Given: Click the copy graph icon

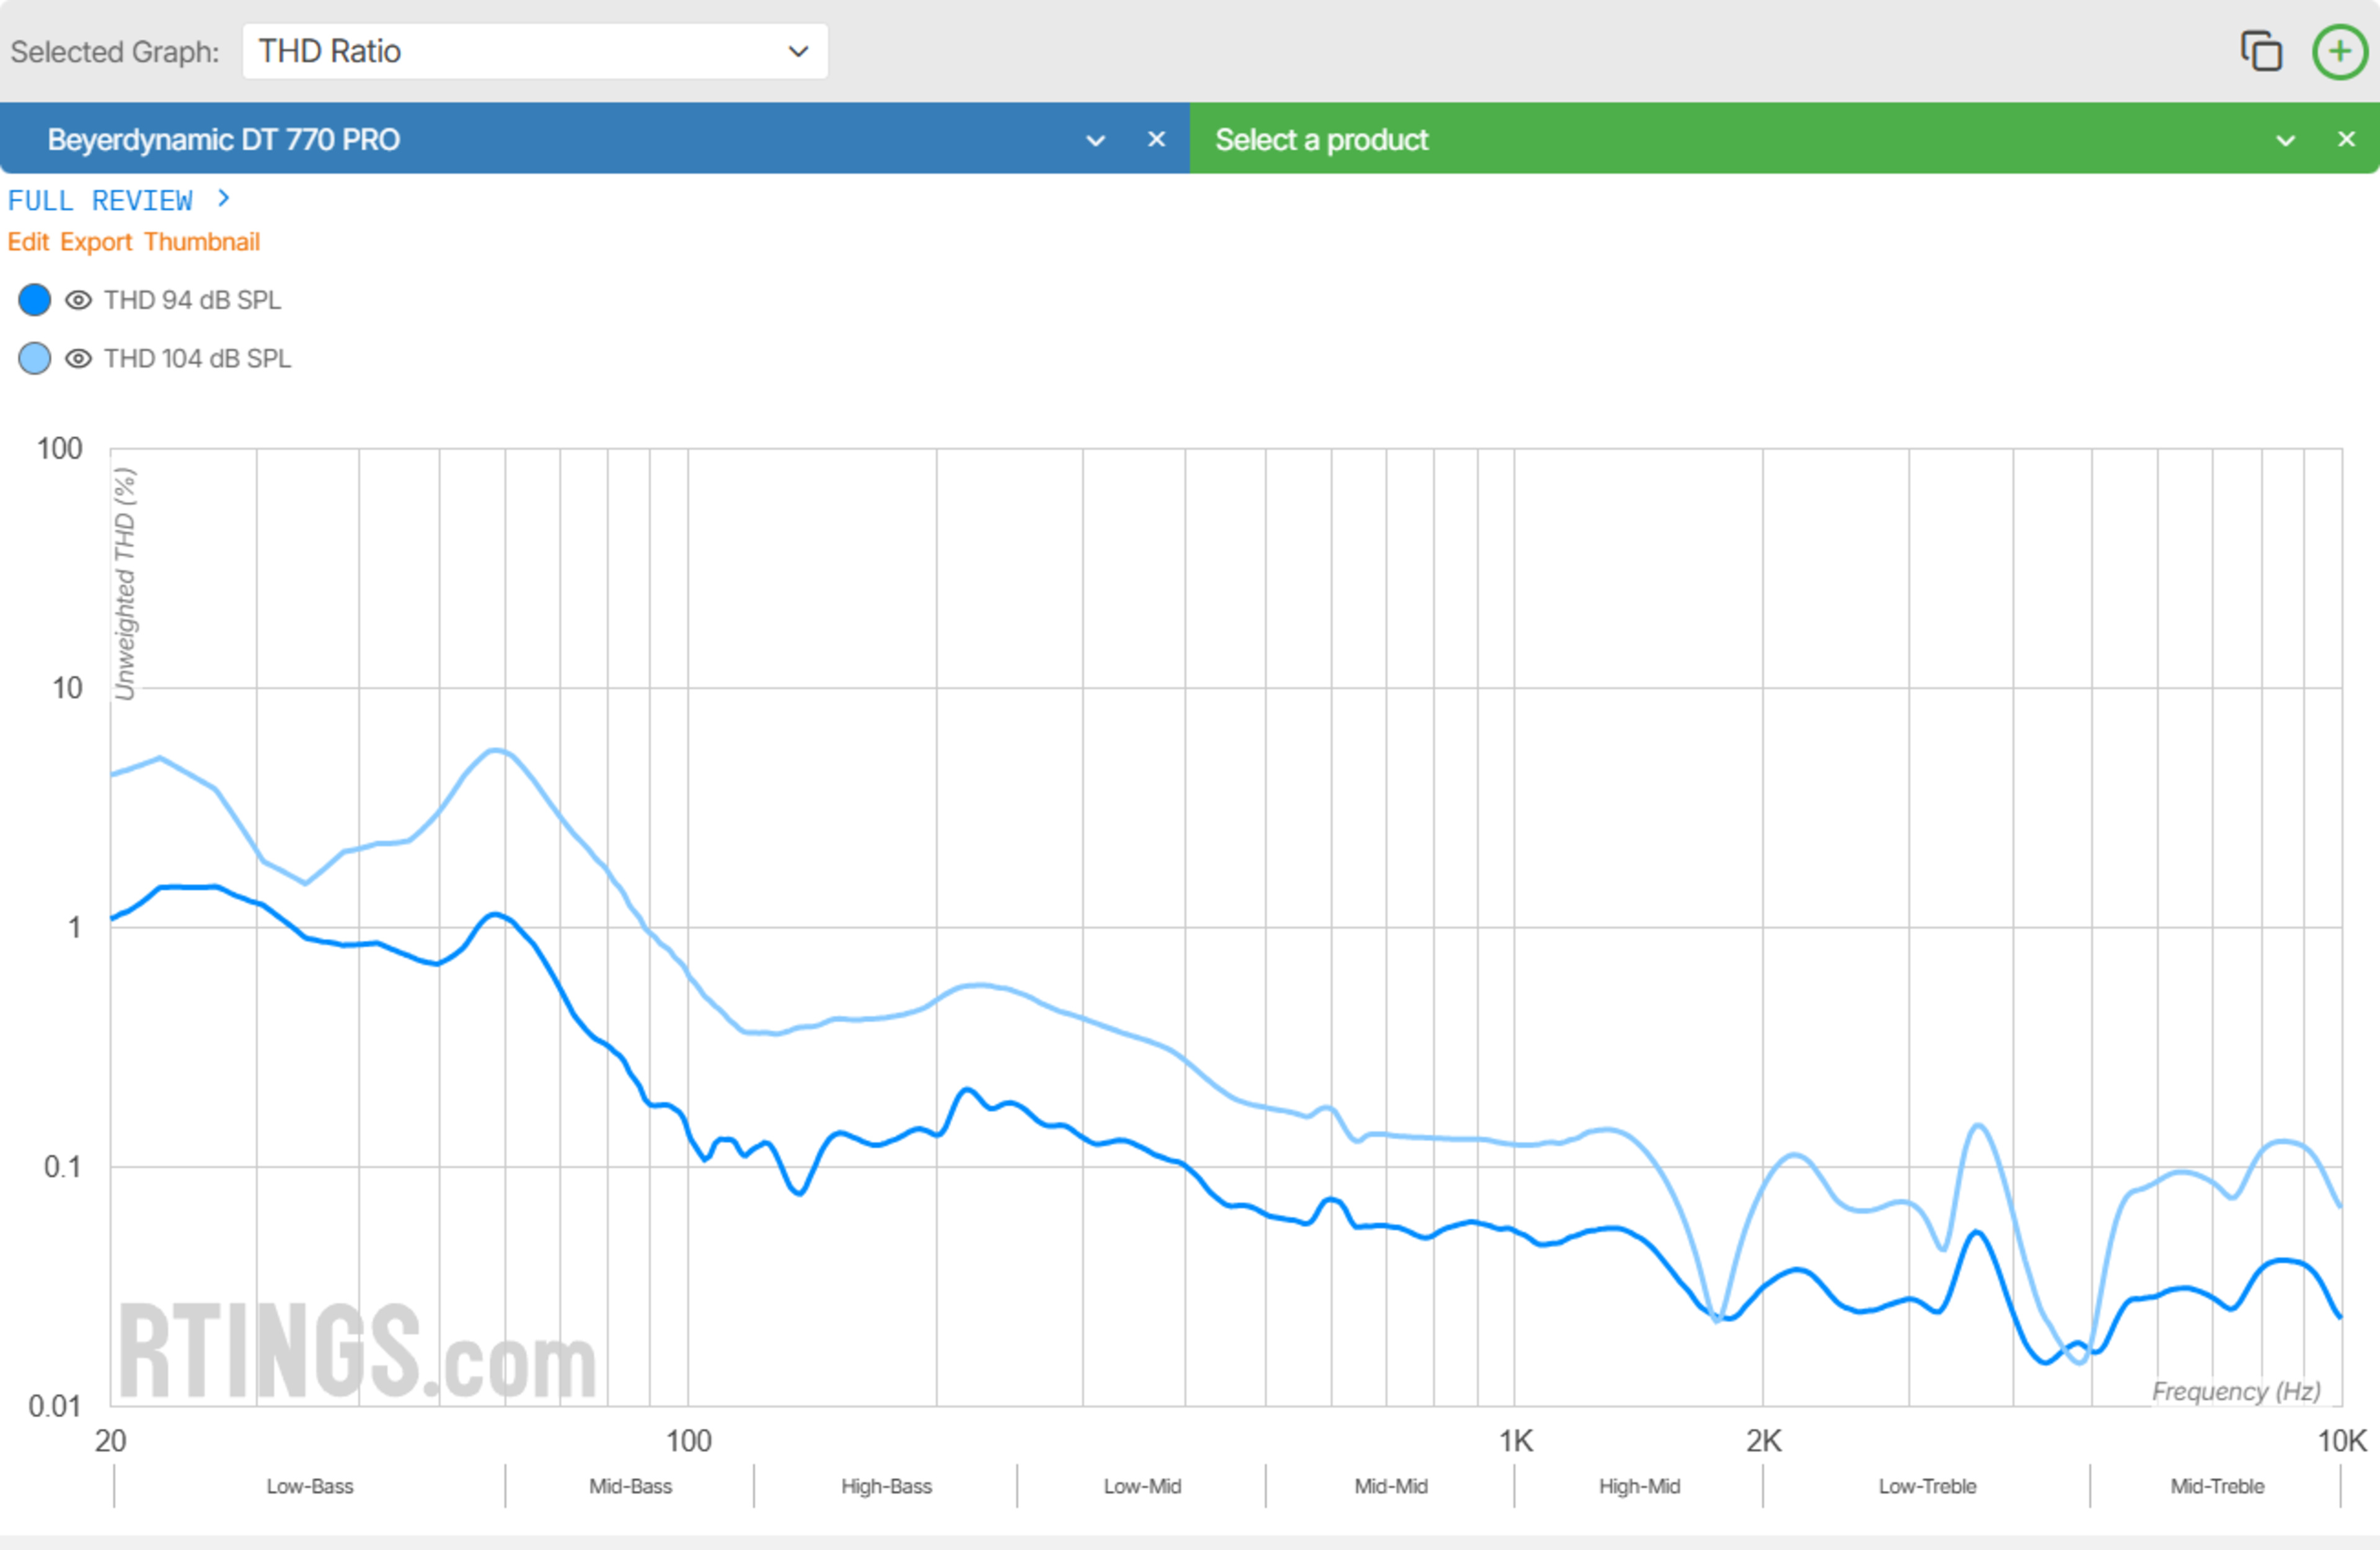Looking at the screenshot, I should [x=2260, y=51].
